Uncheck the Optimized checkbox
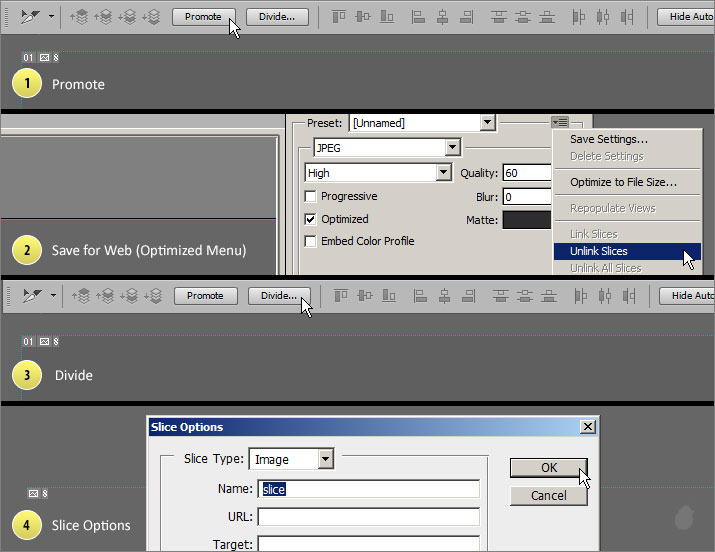The height and width of the screenshot is (552, 715). pyautogui.click(x=312, y=219)
